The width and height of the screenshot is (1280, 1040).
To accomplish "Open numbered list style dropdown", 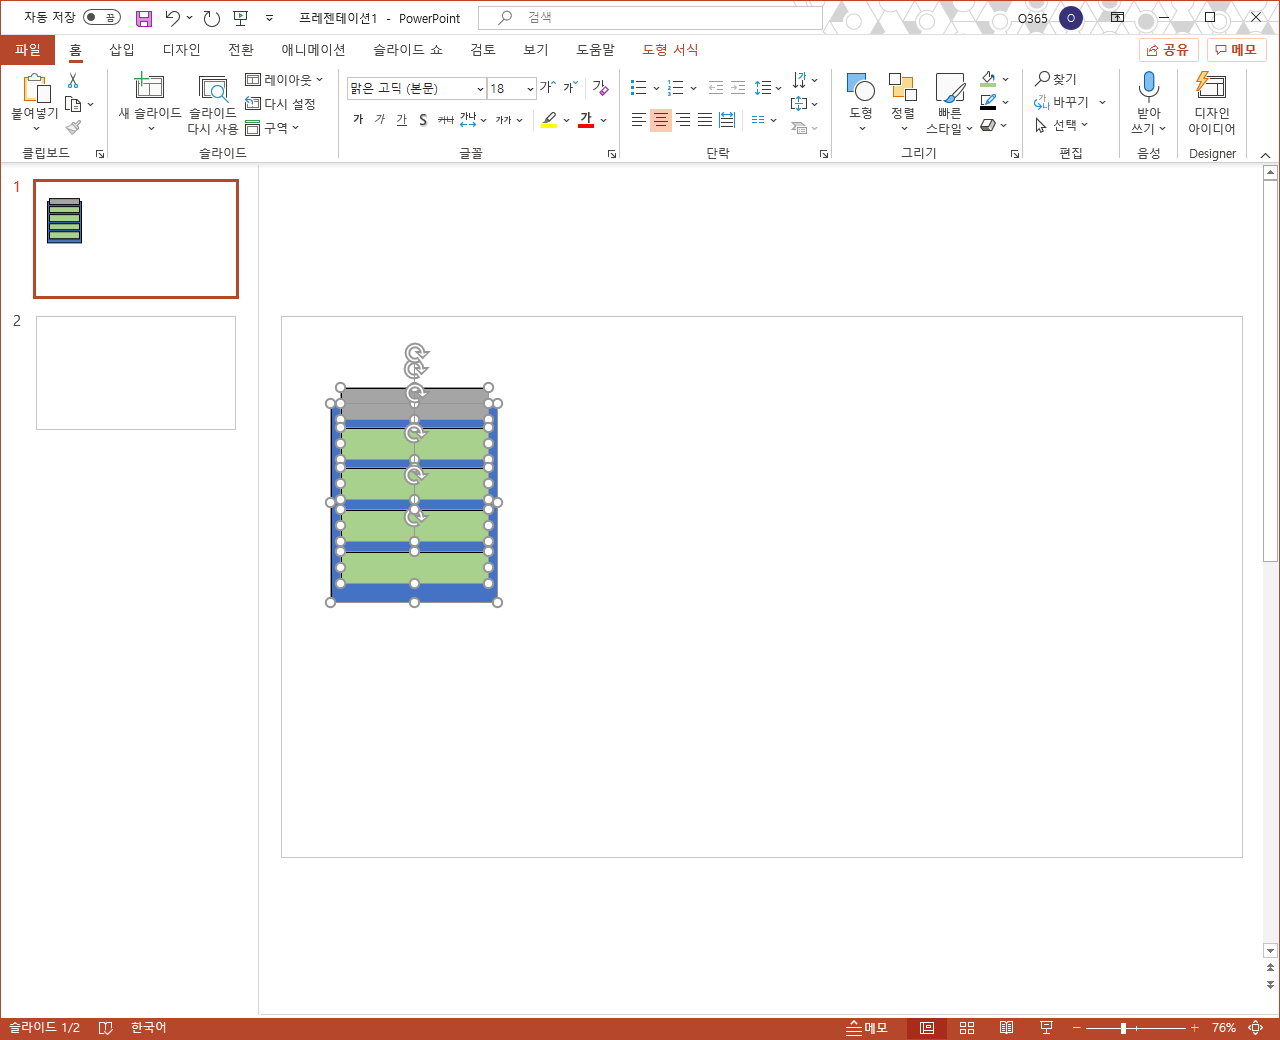I will pyautogui.click(x=693, y=88).
